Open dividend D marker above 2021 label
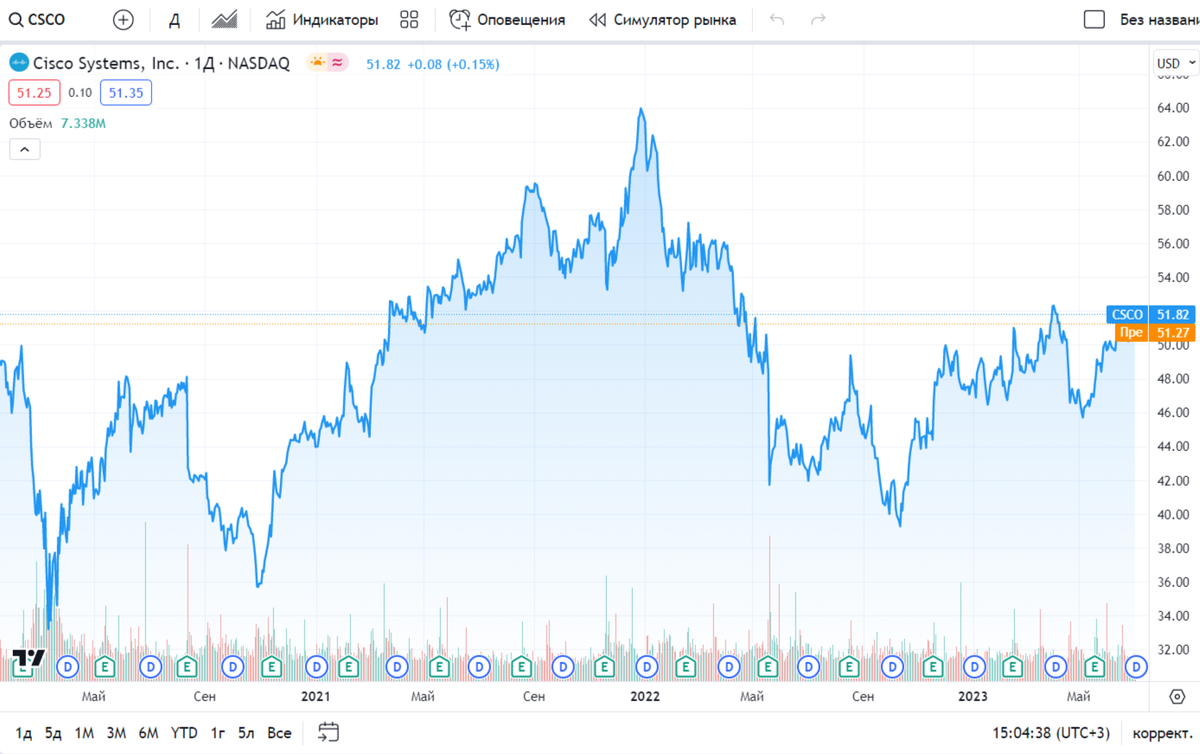The width and height of the screenshot is (1200, 754). coord(316,665)
